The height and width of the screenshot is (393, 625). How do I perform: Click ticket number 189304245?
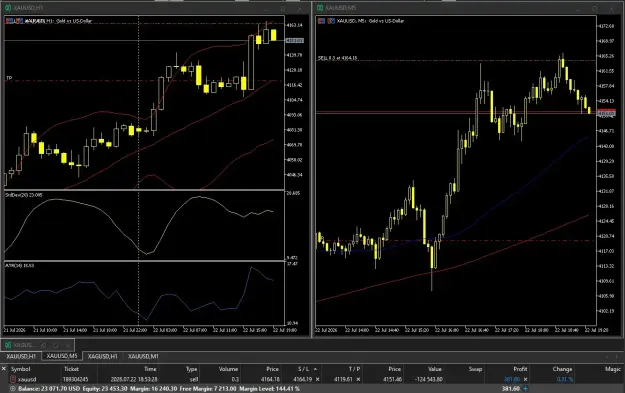(75, 379)
